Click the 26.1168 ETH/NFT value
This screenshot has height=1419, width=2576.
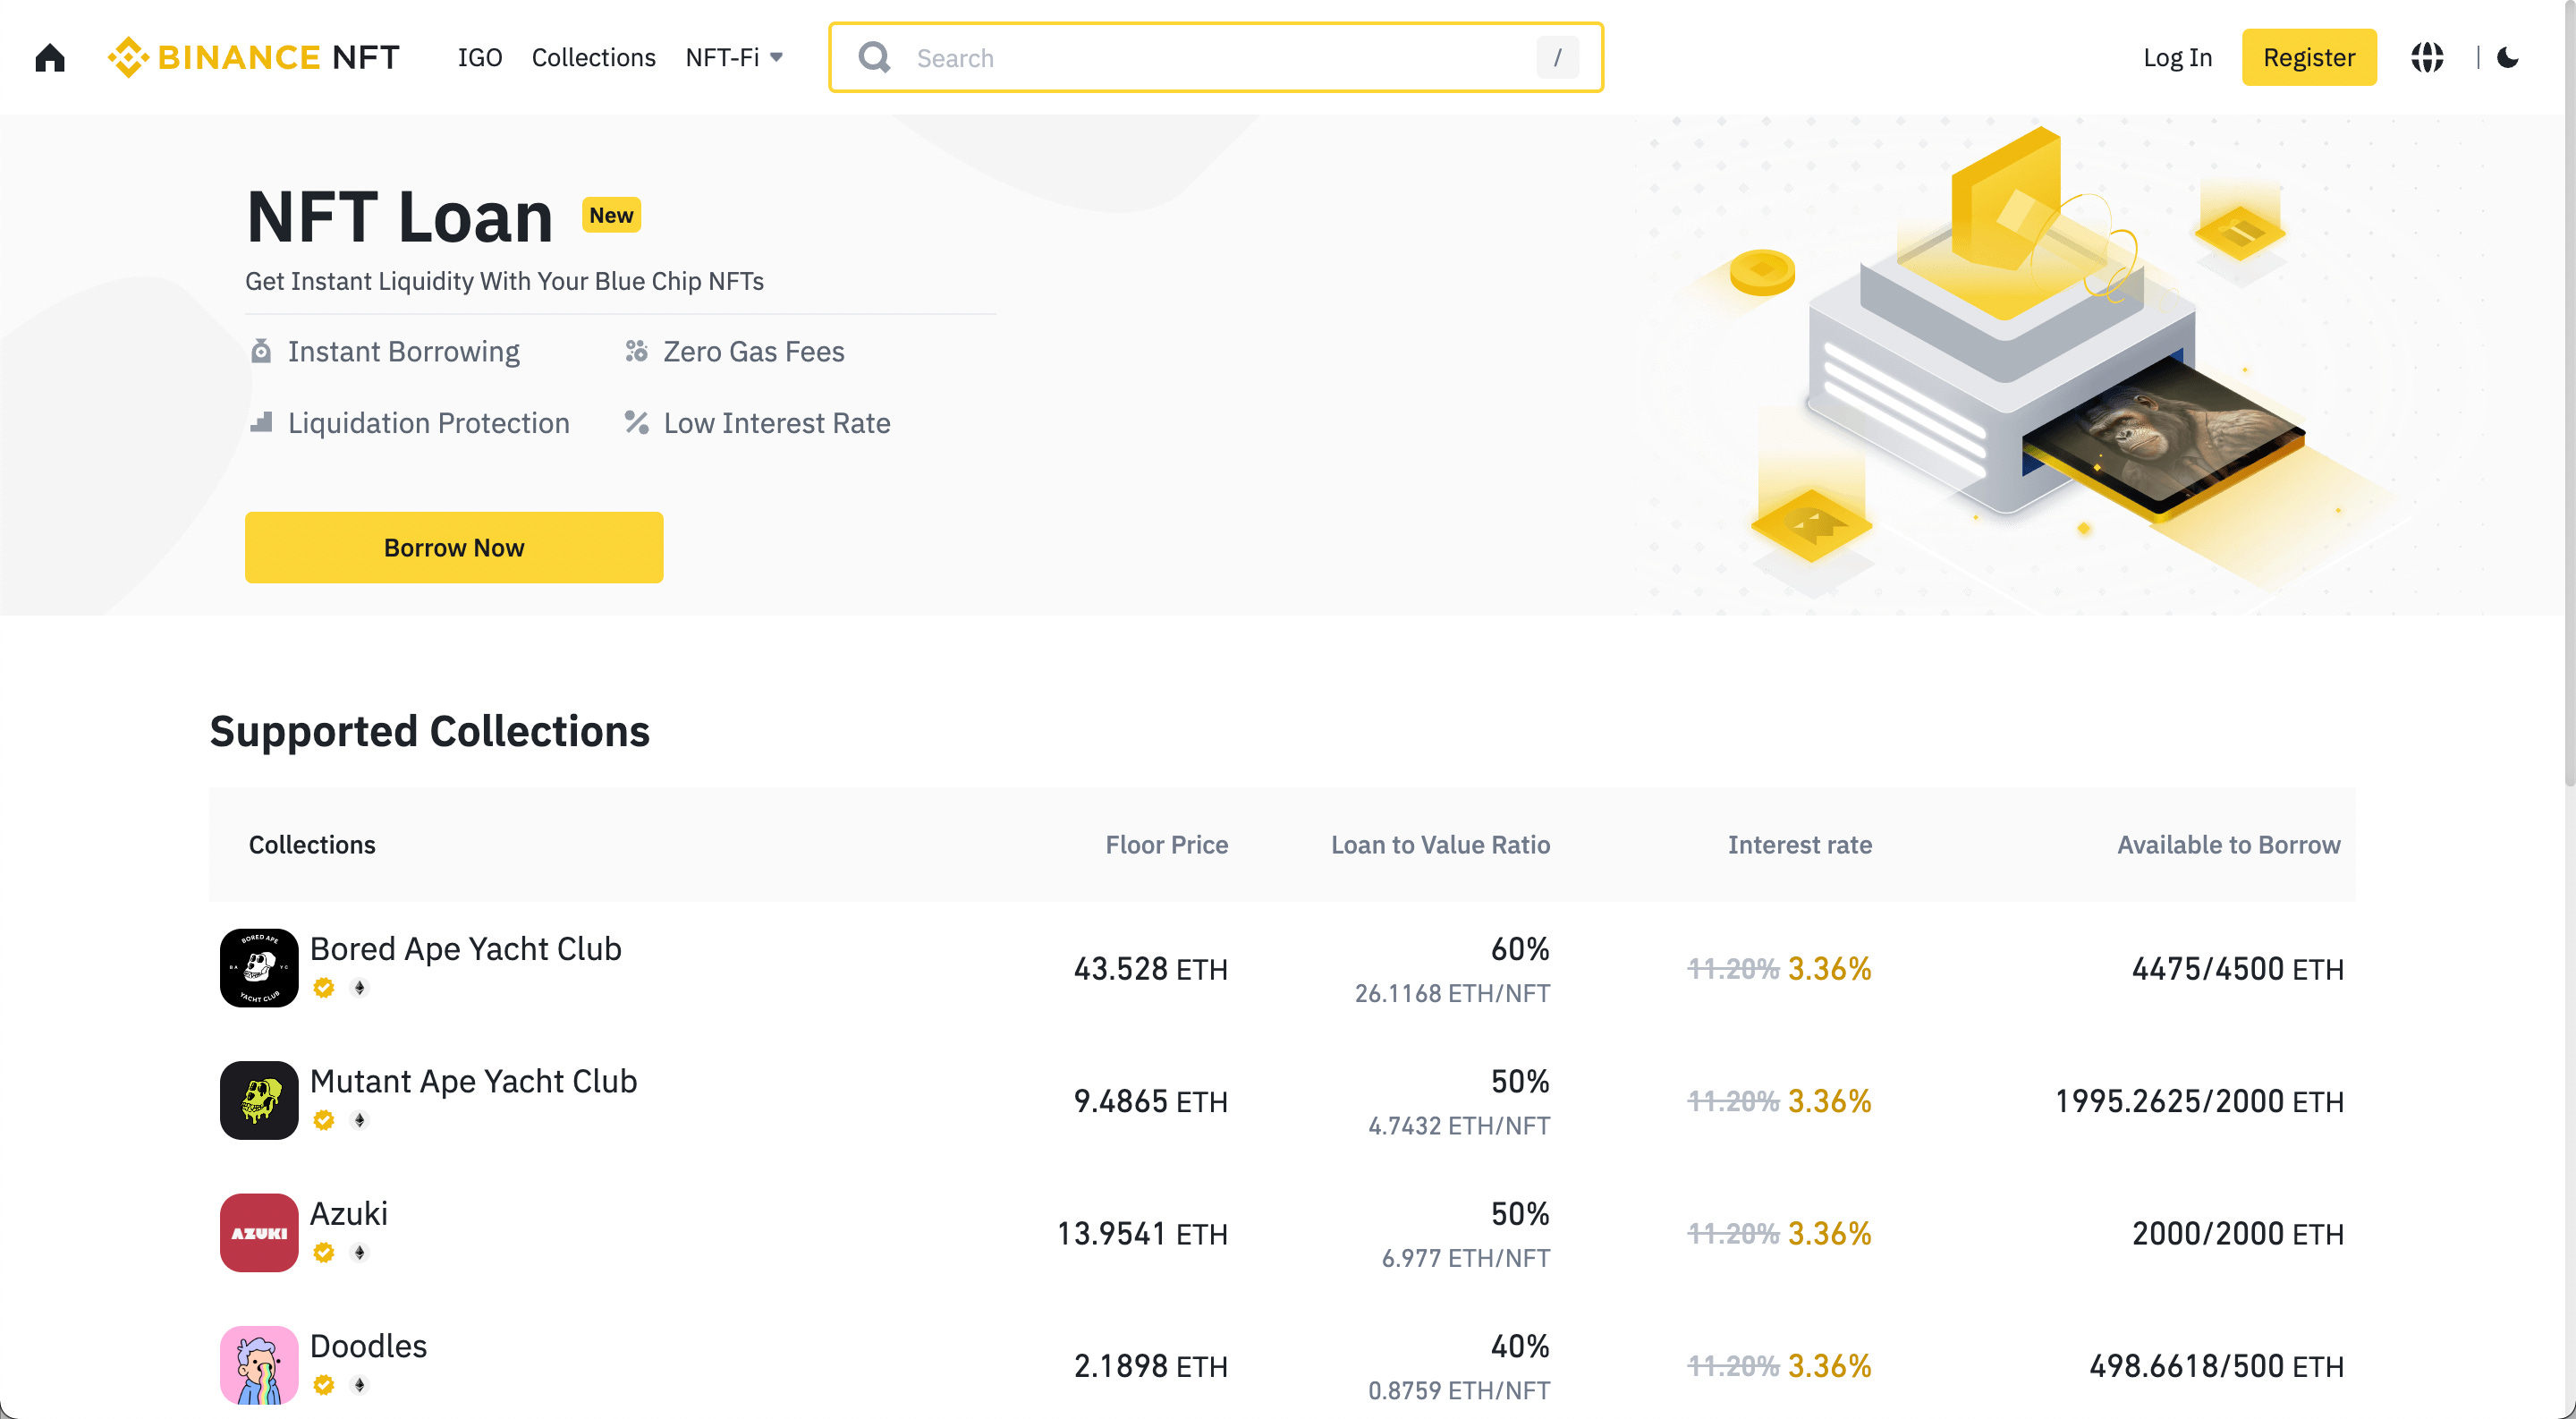(1452, 993)
